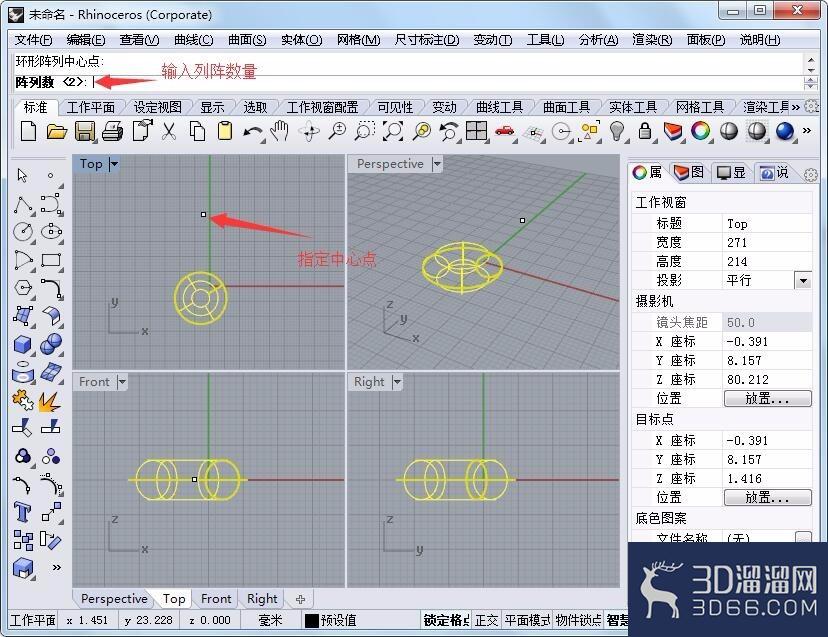Select the Circle tool in the sidebar
This screenshot has height=637, width=828.
click(23, 231)
